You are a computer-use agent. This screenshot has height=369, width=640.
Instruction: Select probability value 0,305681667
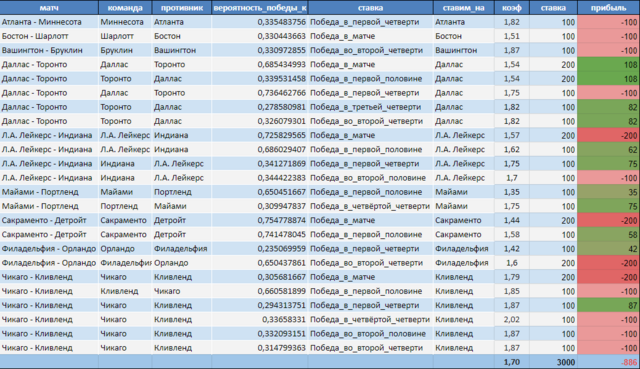point(260,277)
